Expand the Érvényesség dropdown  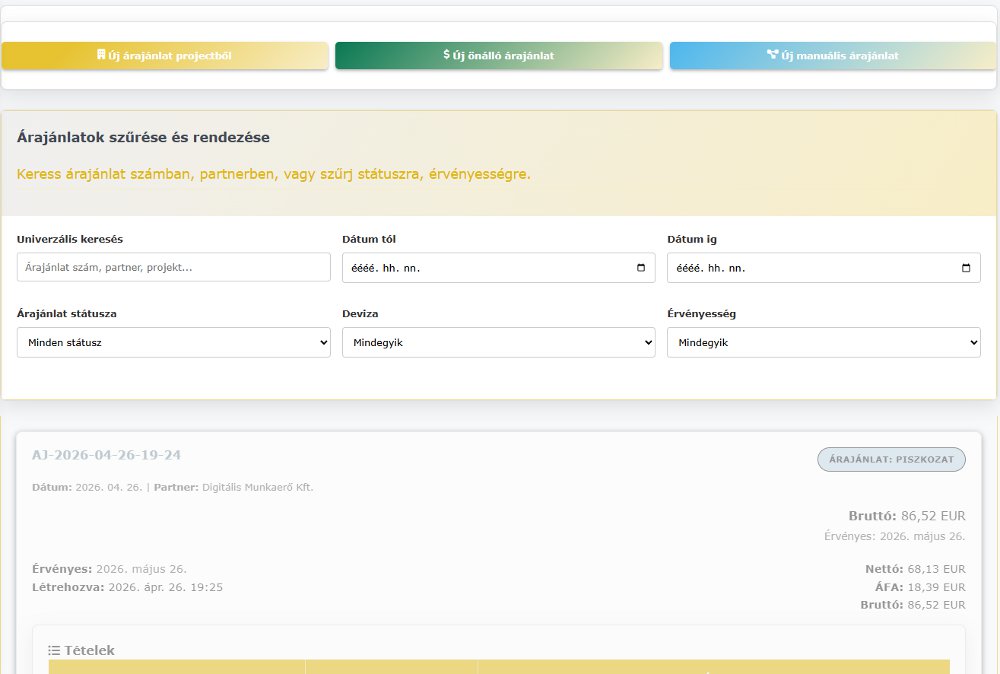(x=823, y=342)
